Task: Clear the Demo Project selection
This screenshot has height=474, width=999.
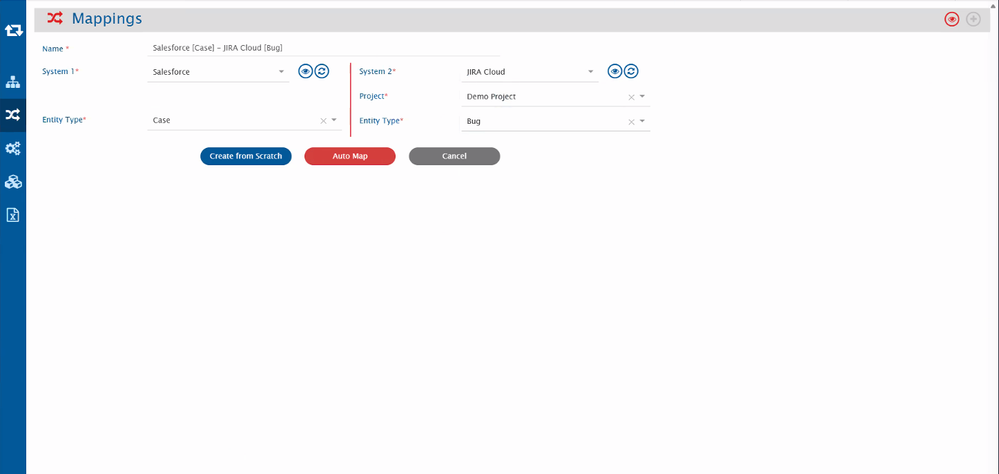Action: [631, 97]
